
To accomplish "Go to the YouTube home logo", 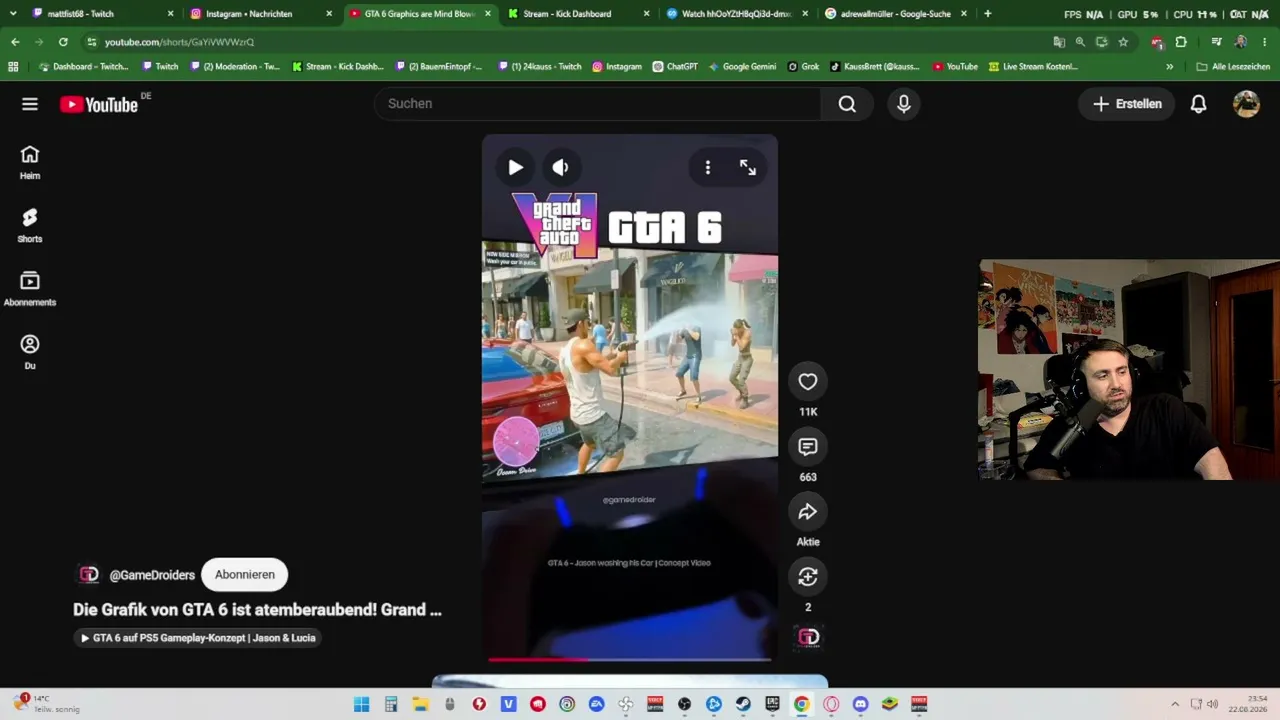I will click(x=99, y=104).
